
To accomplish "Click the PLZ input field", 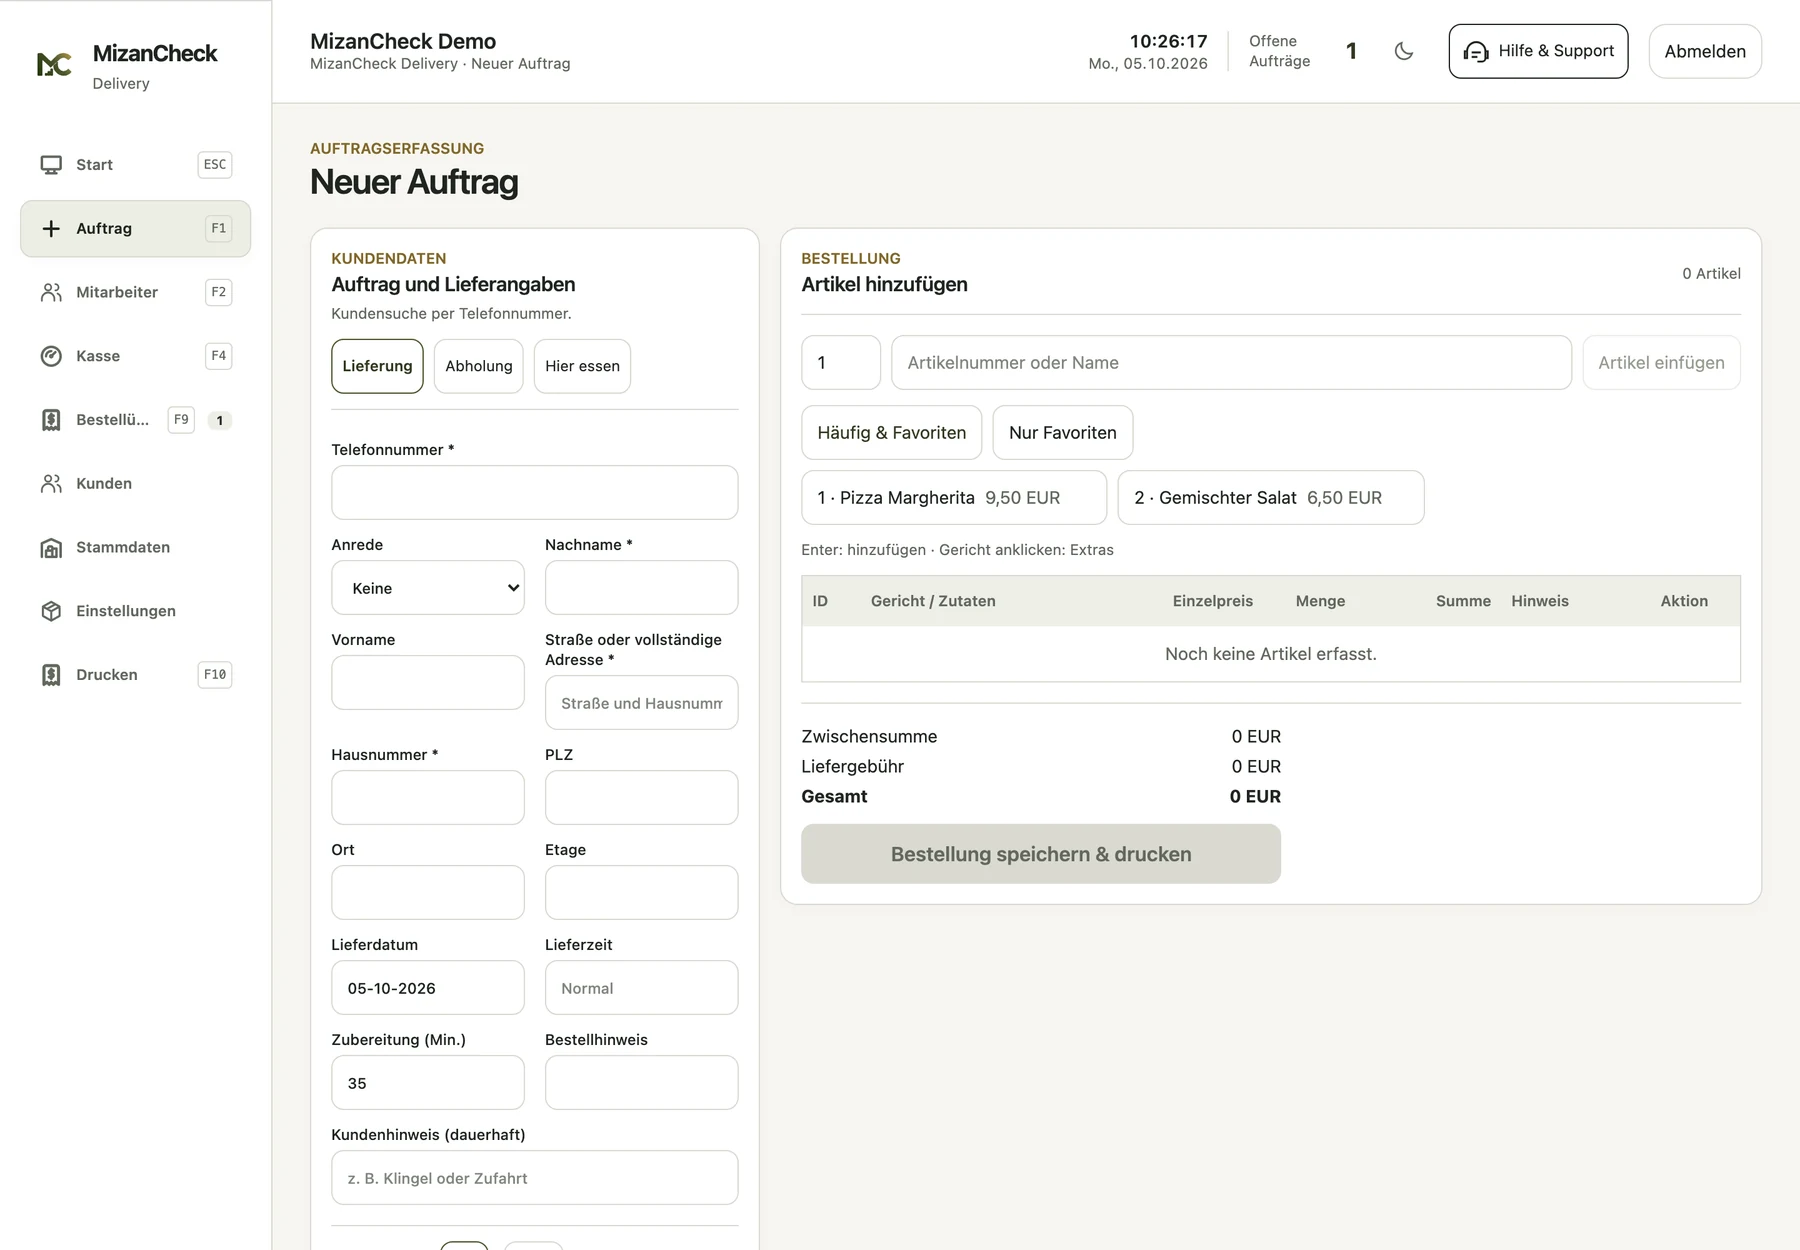I will click(641, 798).
